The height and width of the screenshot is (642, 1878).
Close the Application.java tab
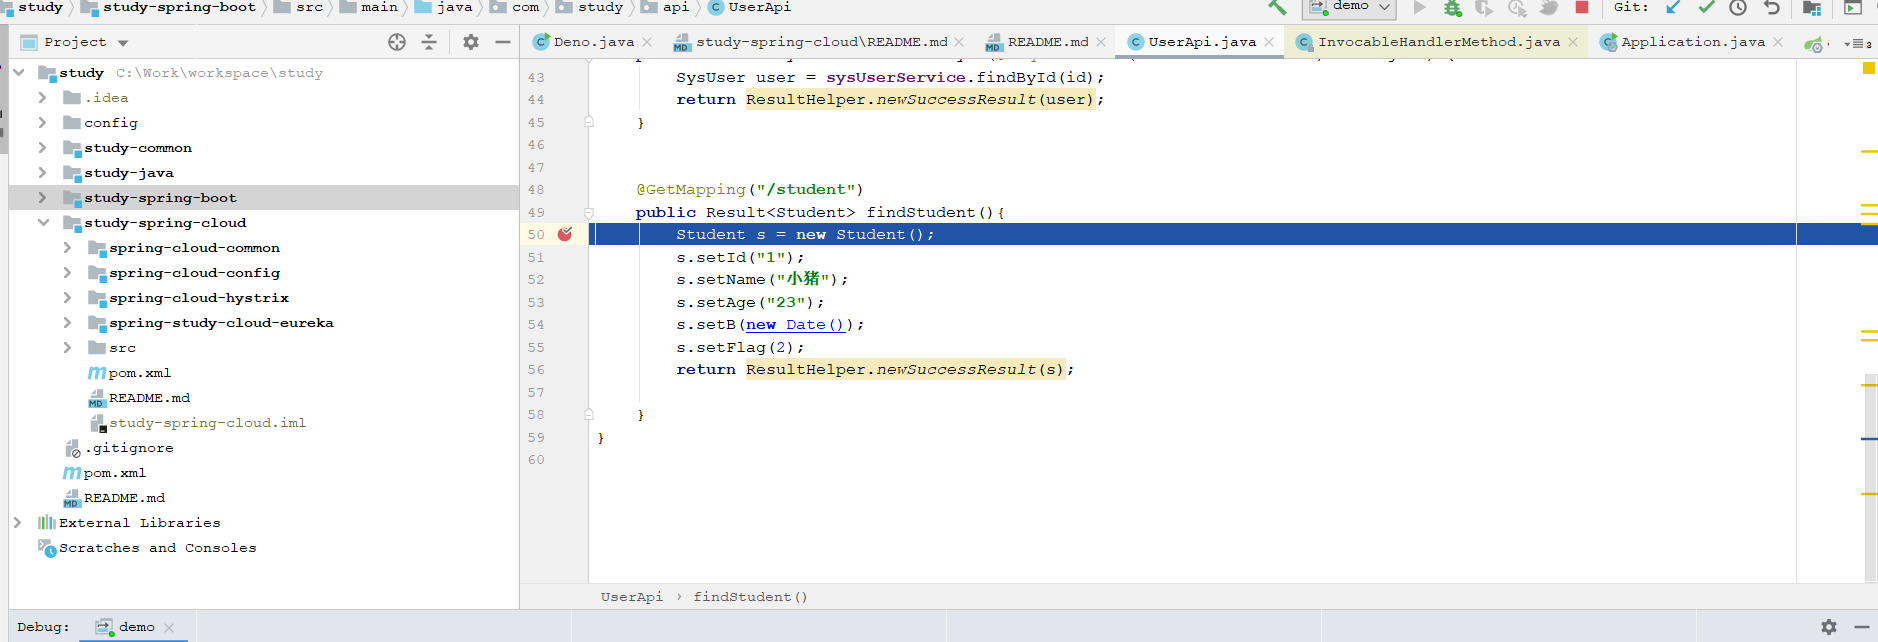[x=1778, y=42]
